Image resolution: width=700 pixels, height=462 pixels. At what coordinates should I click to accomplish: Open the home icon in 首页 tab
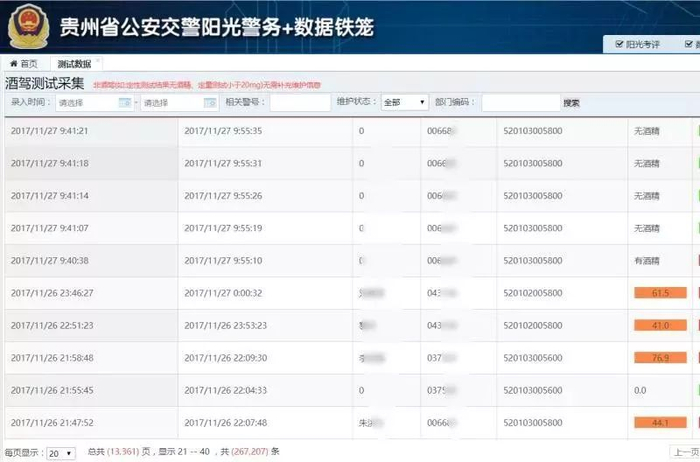coord(14,64)
